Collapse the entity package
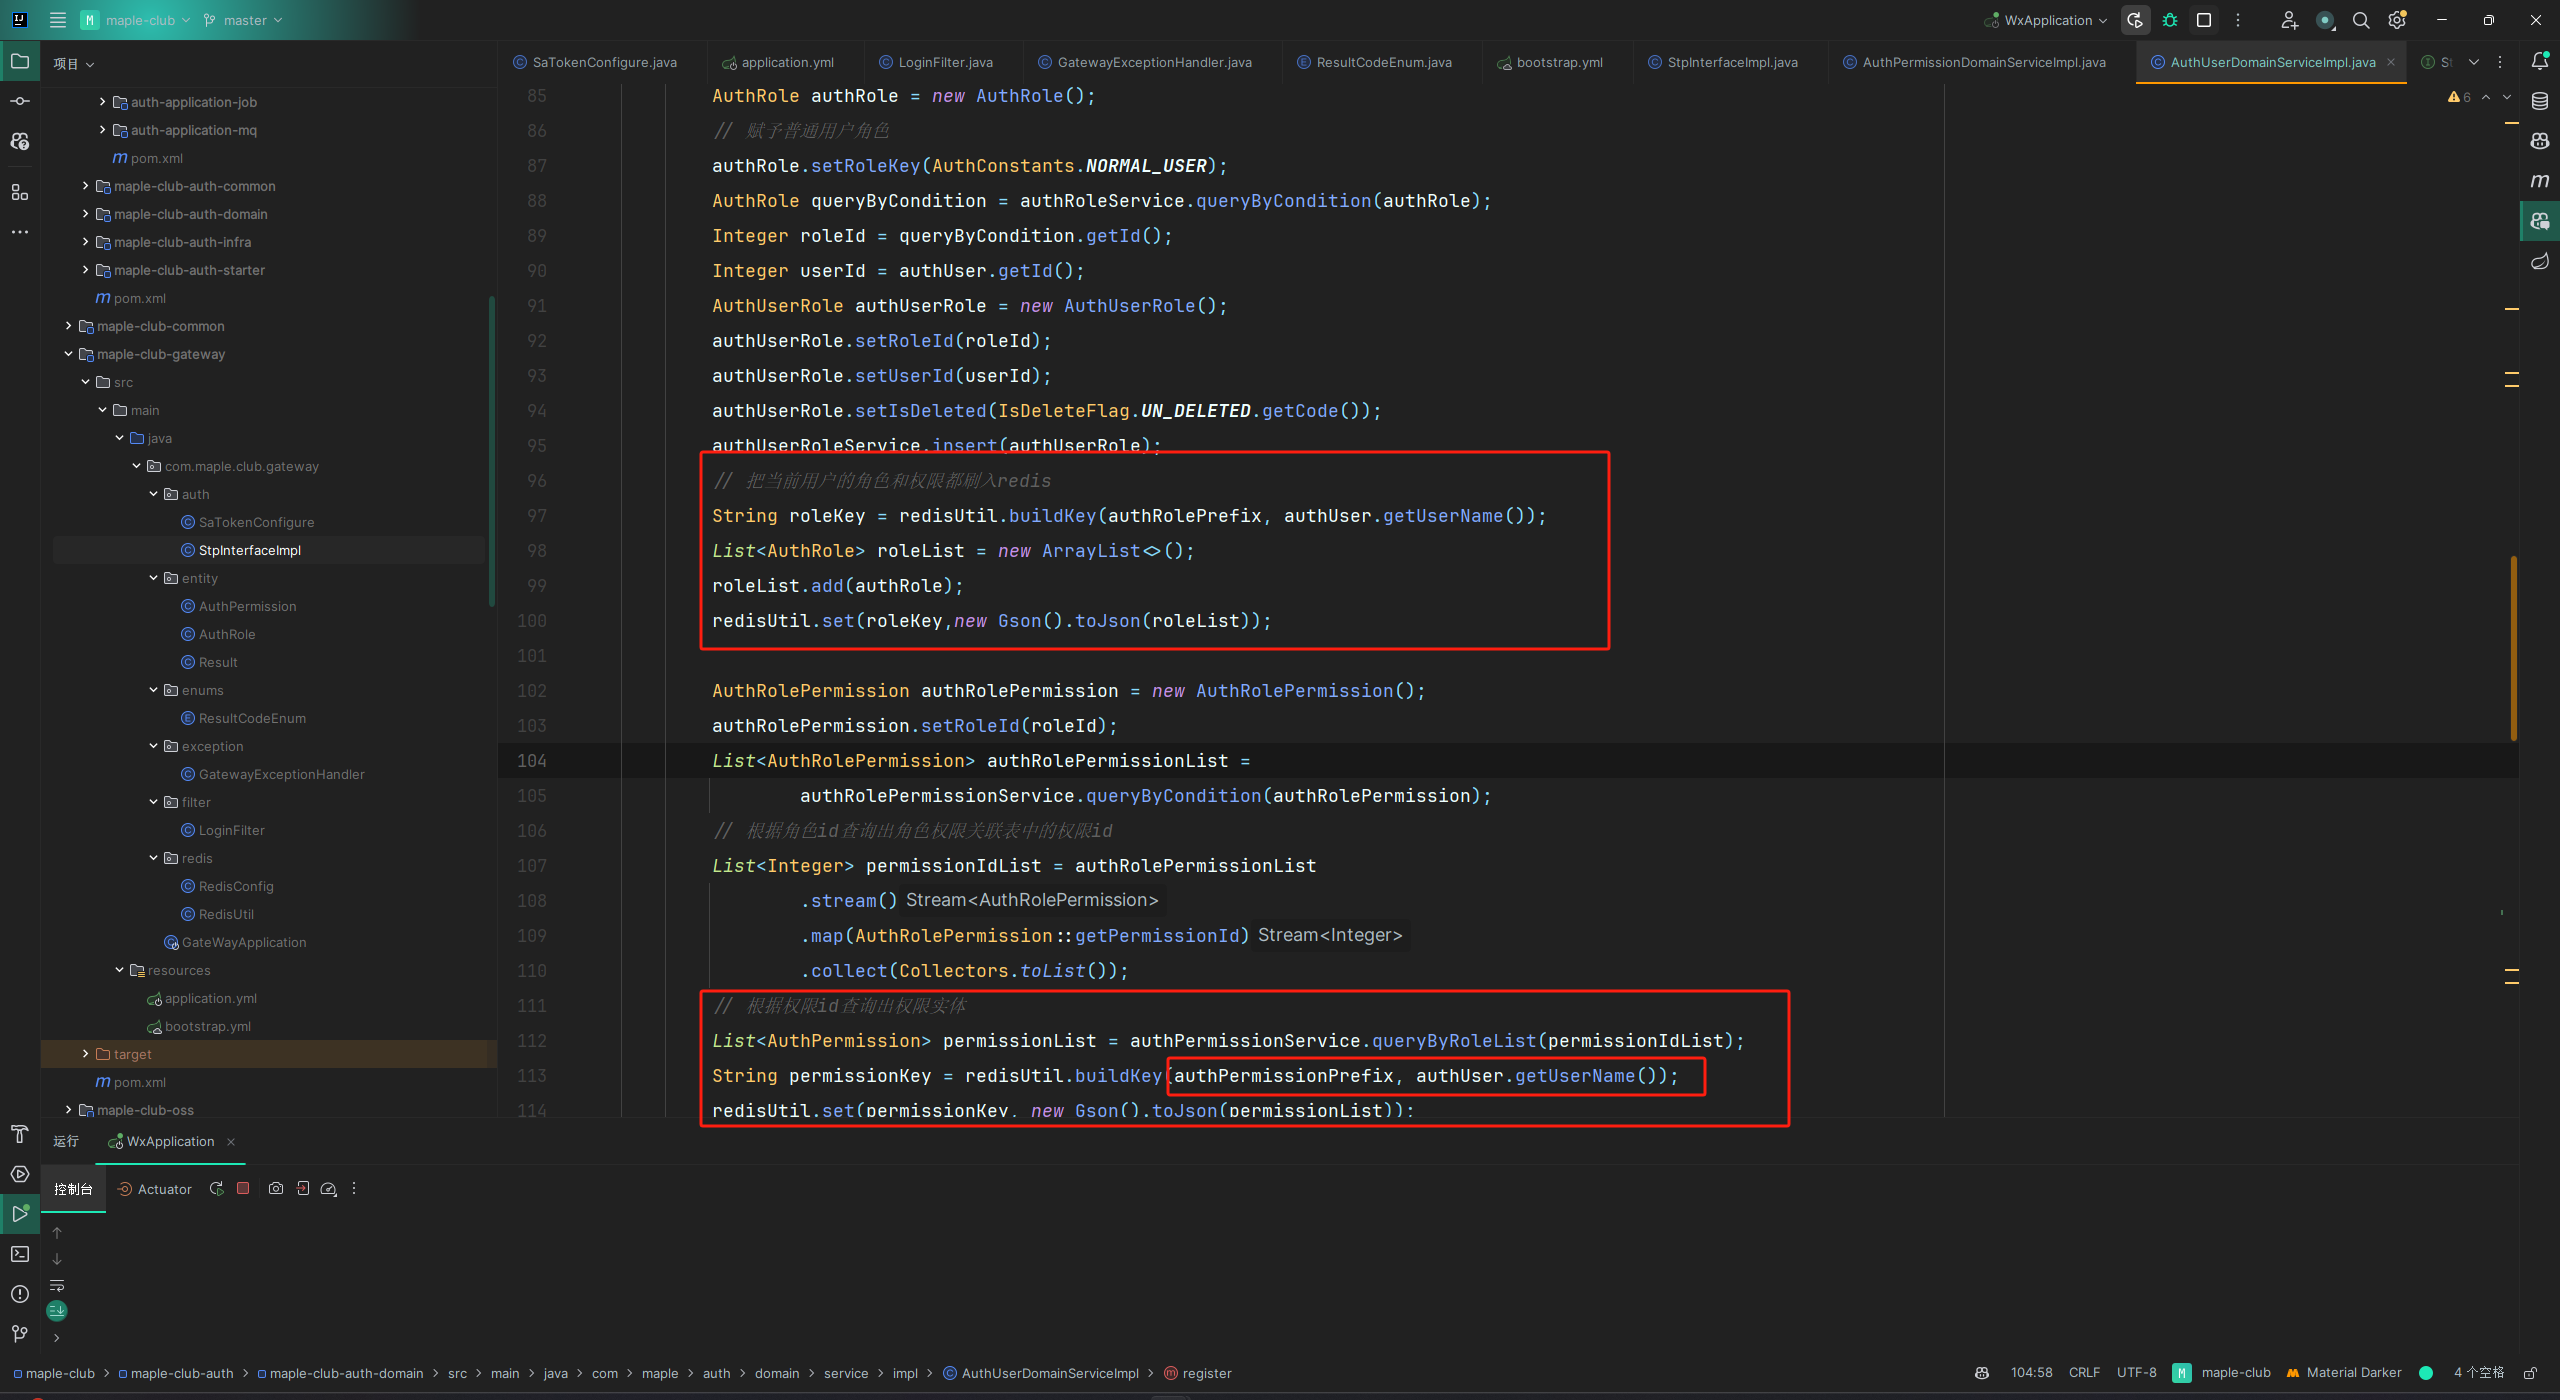The height and width of the screenshot is (1400, 2560). (x=153, y=578)
